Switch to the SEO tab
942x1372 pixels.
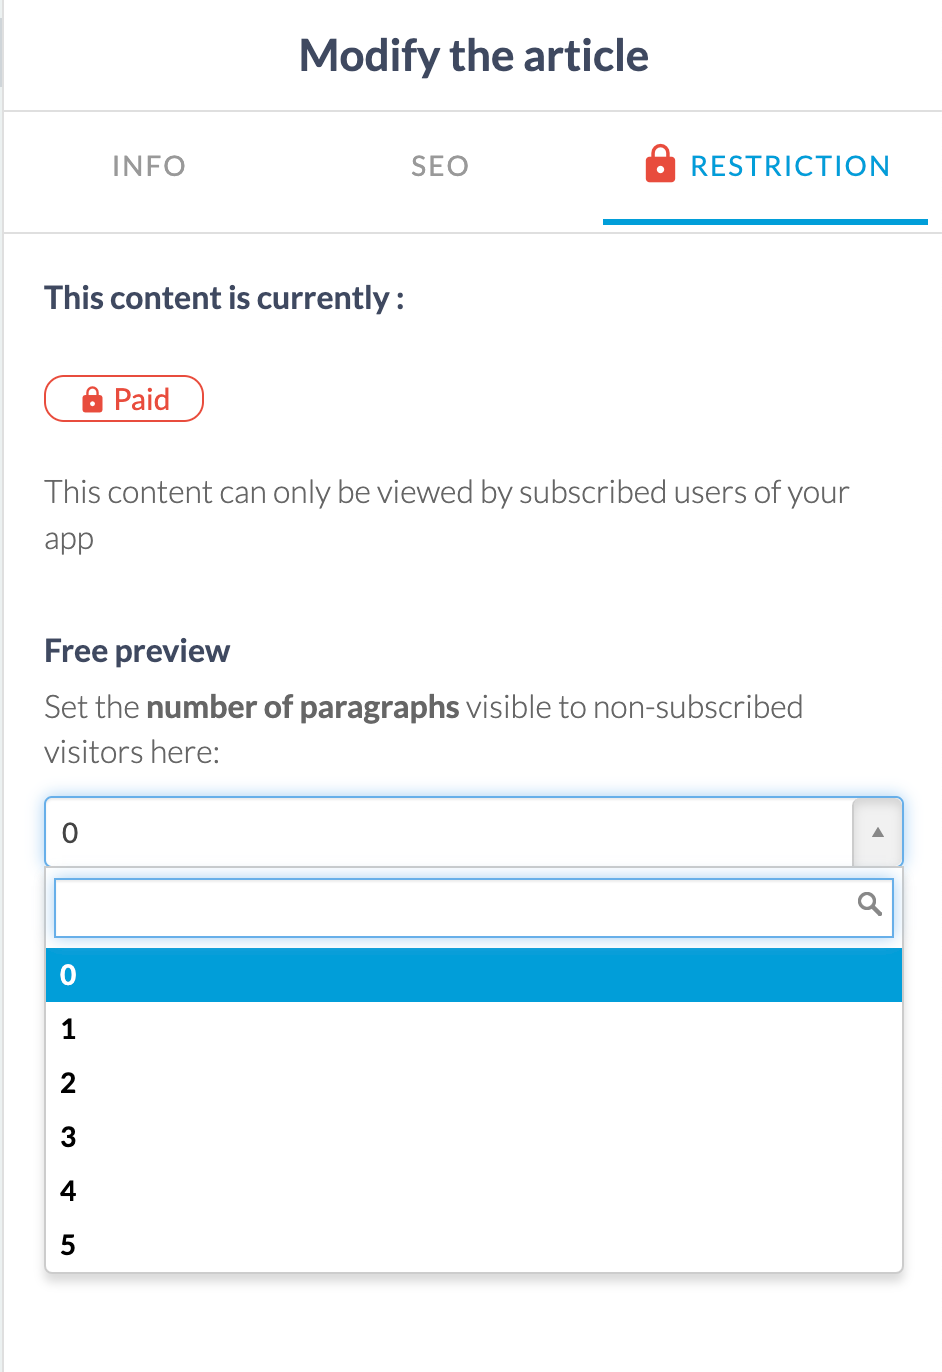point(440,166)
